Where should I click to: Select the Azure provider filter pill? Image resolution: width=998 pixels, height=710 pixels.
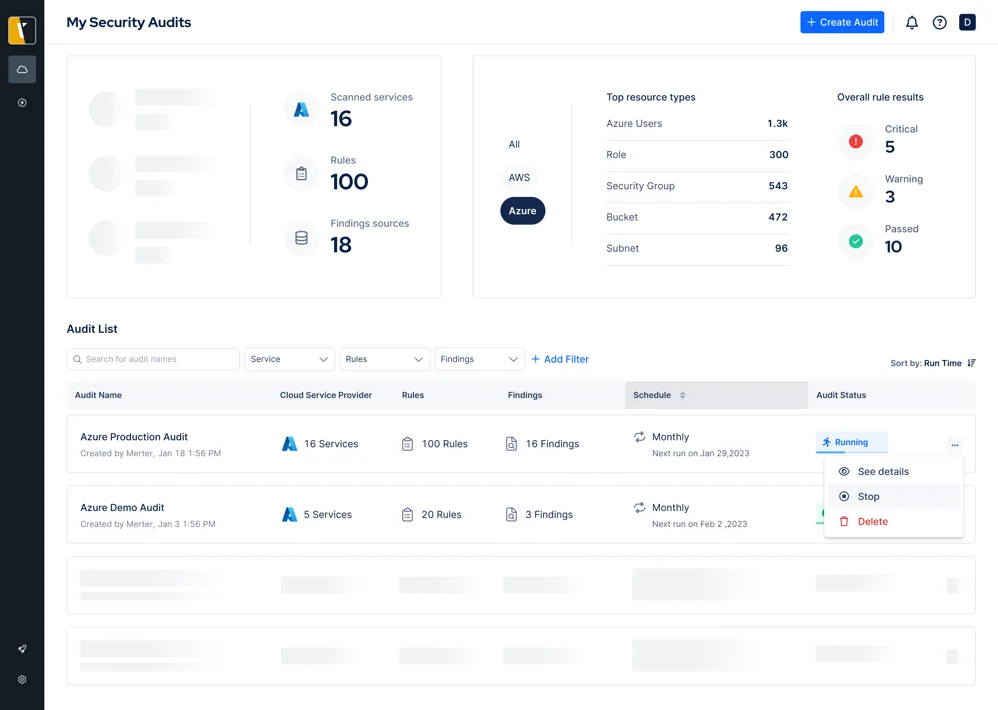pos(522,211)
